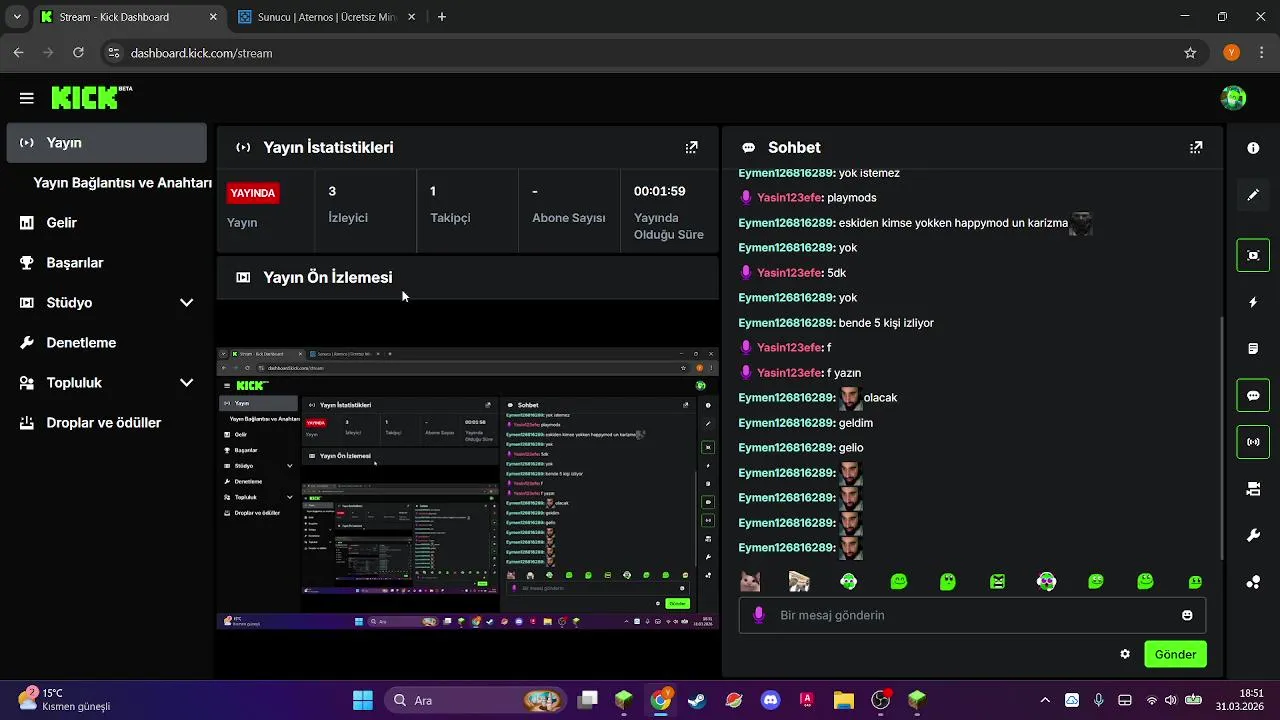Screen dimensions: 1280x720
Task: Toggle the stream preview panel in the right sidebar
Action: click(x=1253, y=255)
